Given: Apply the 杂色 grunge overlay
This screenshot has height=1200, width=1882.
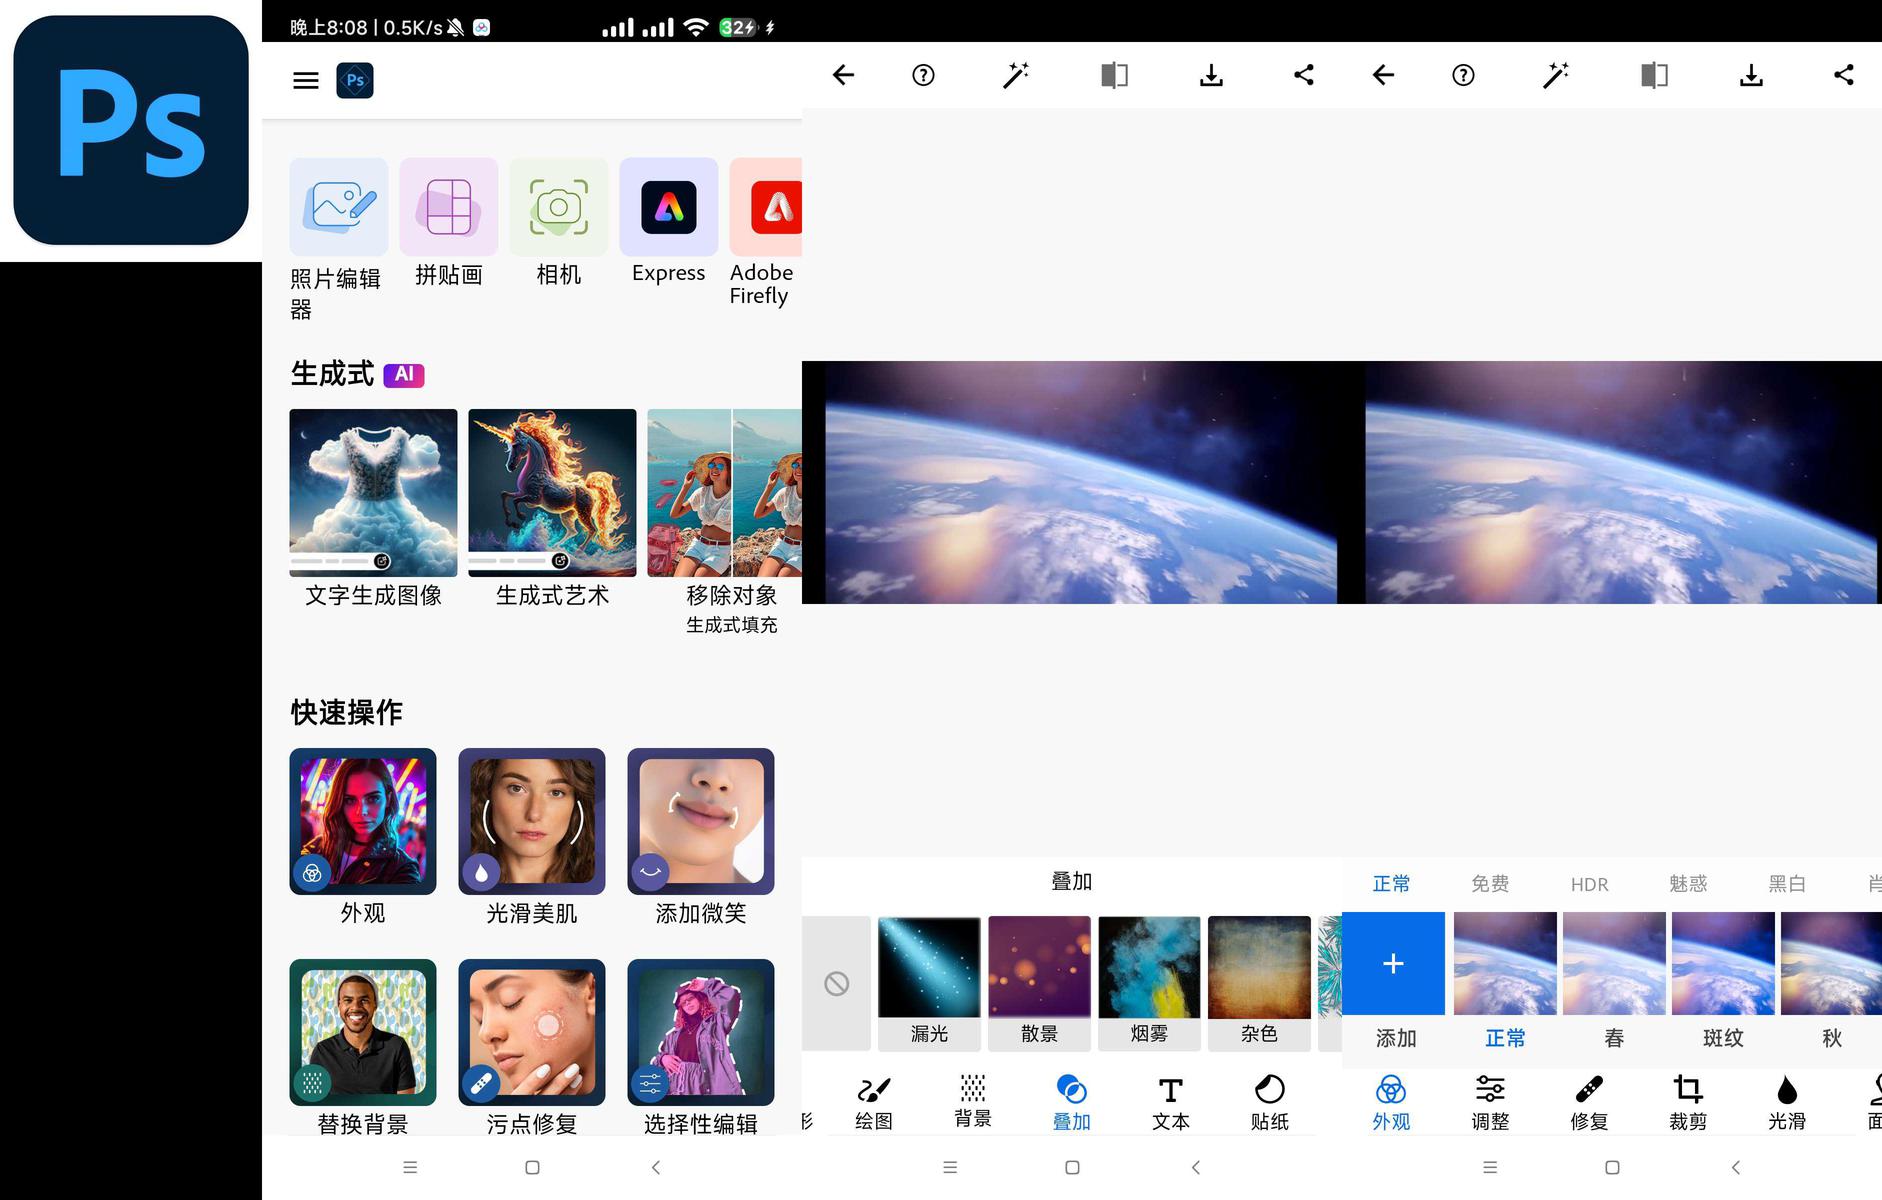Looking at the screenshot, I should click(1259, 984).
